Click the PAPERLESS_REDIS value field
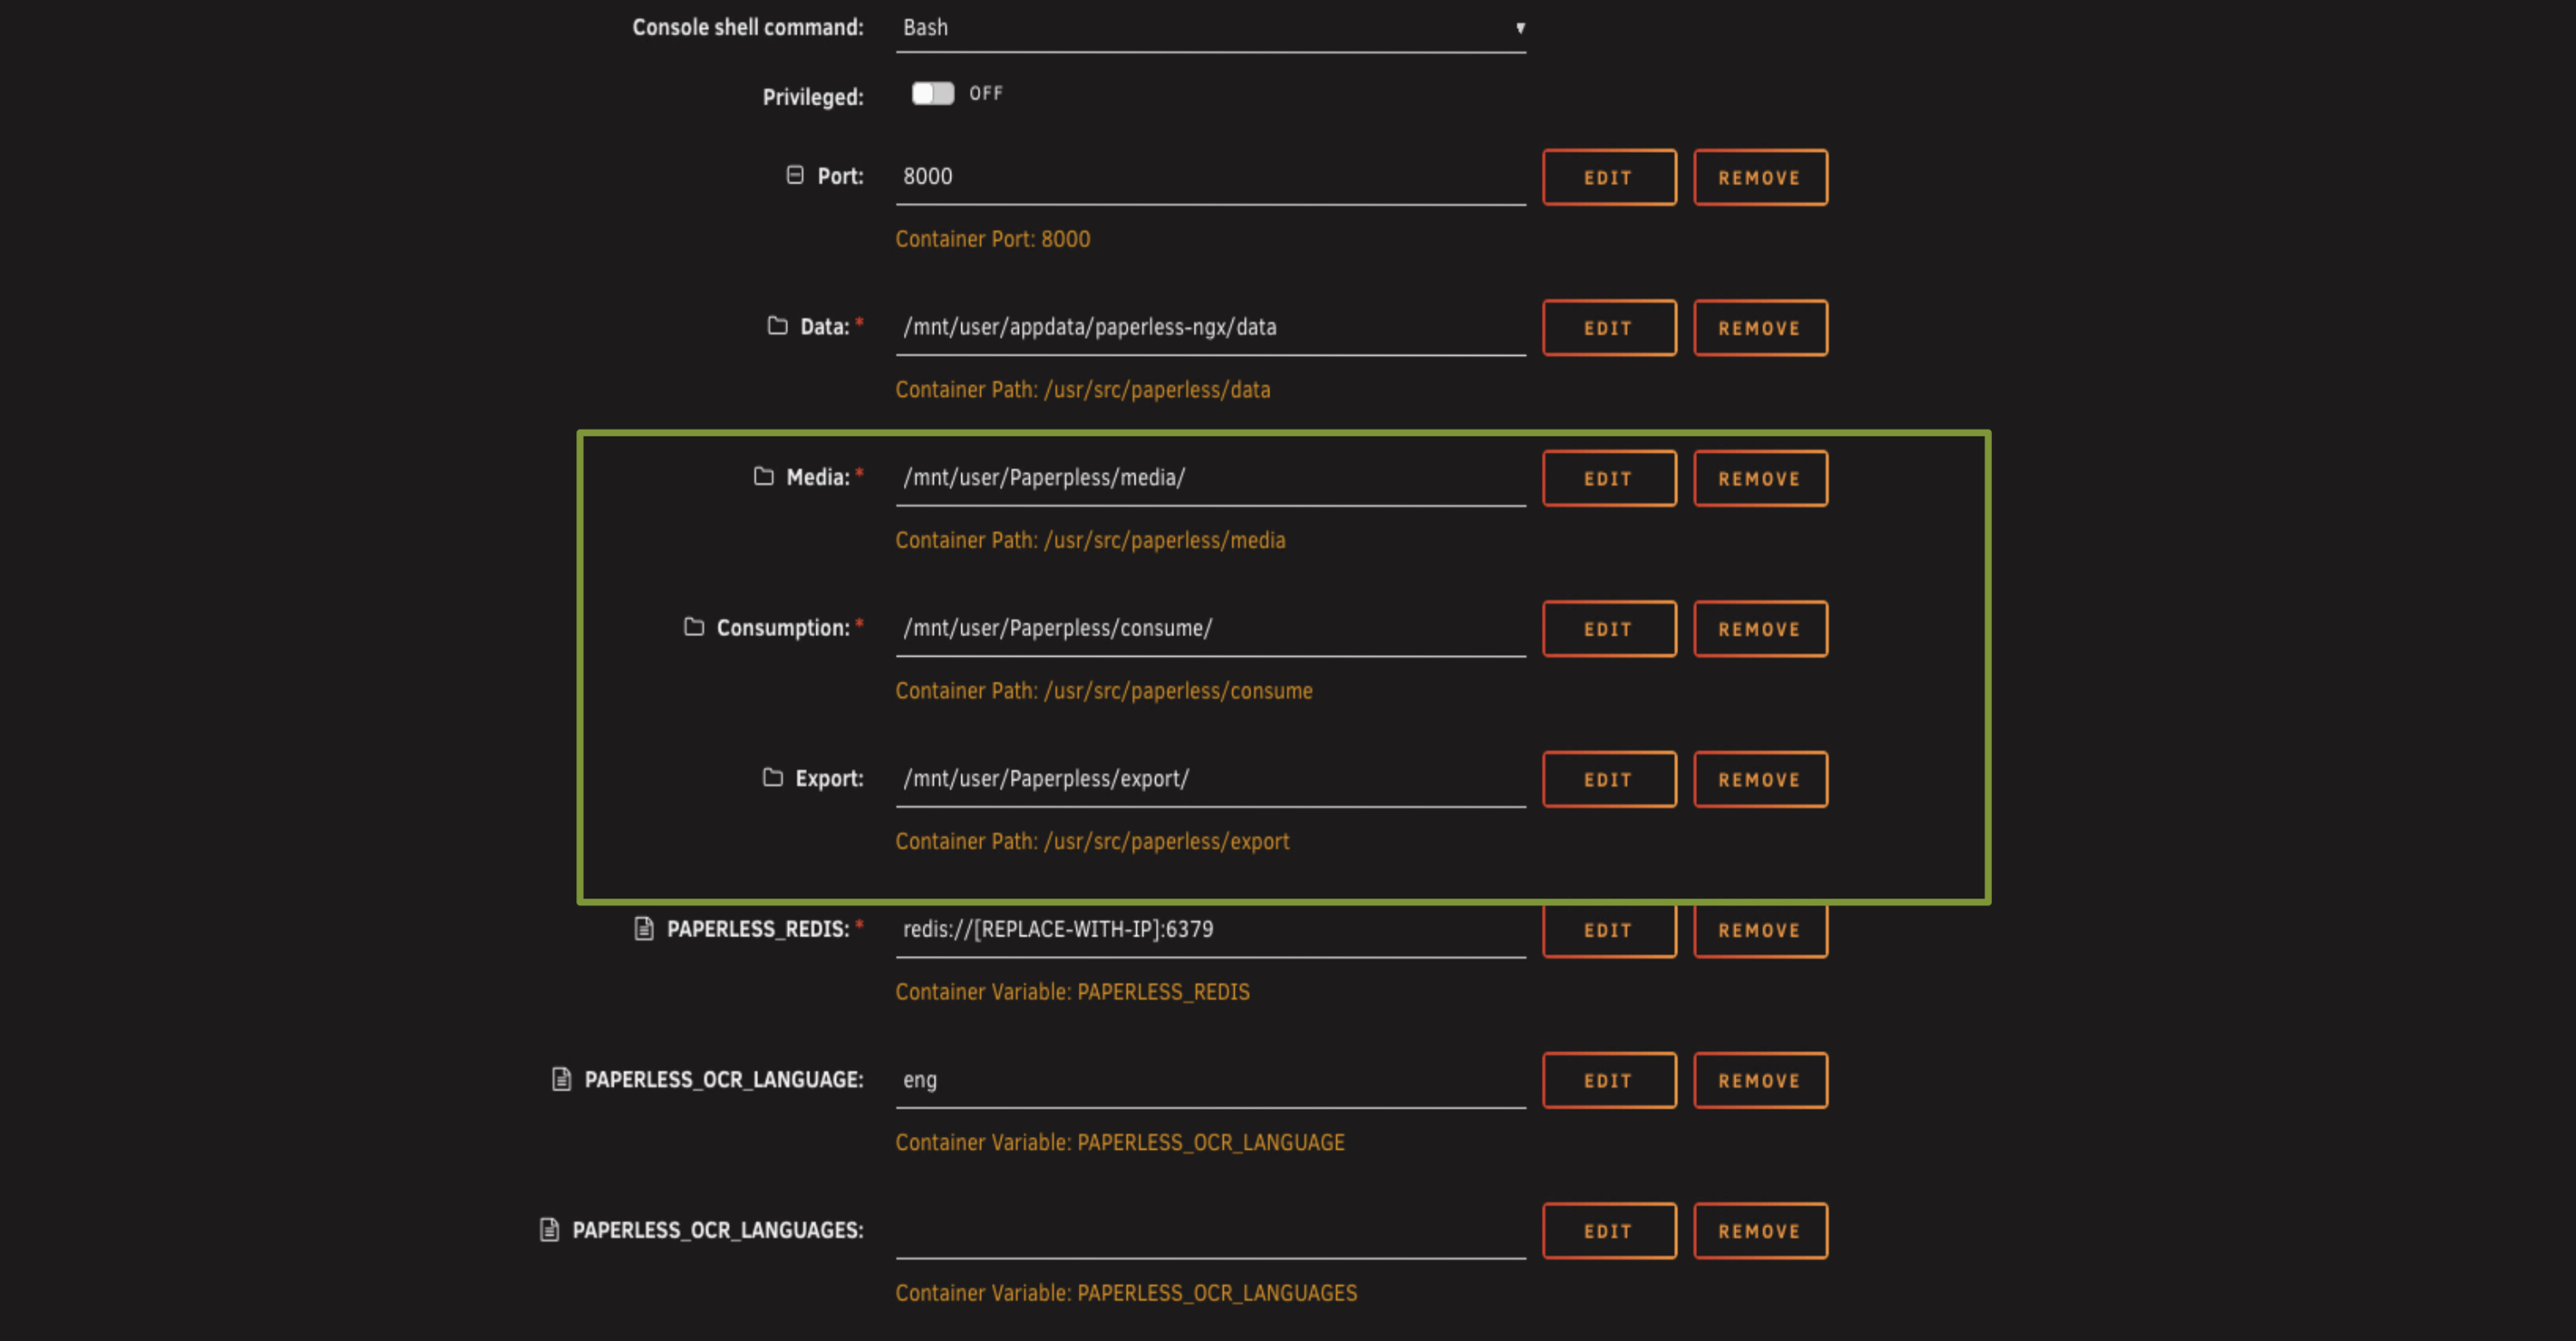This screenshot has width=2576, height=1341. [1209, 930]
